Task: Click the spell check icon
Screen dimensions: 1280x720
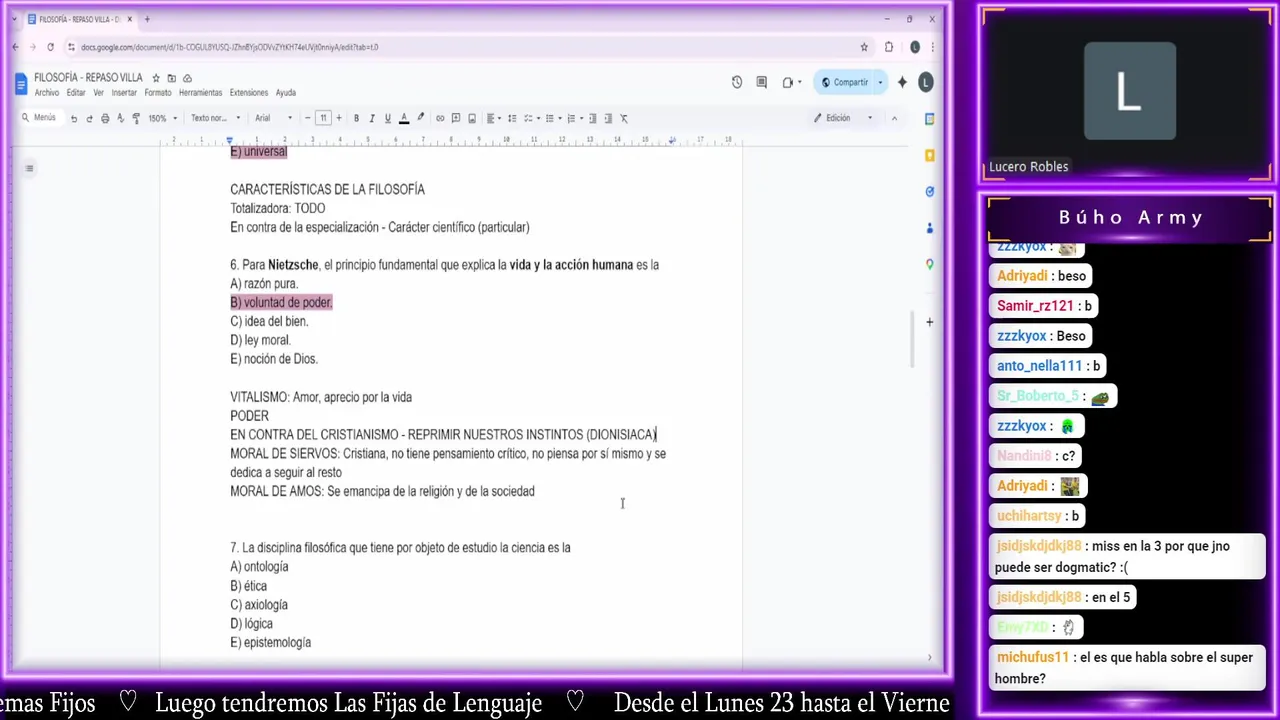Action: tap(121, 118)
